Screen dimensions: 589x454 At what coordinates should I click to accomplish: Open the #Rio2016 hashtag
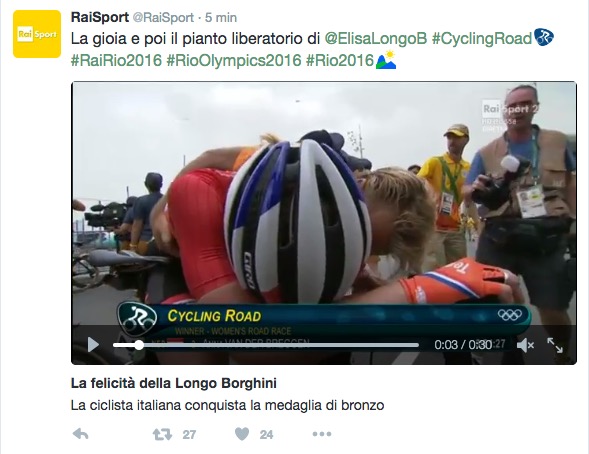340,60
